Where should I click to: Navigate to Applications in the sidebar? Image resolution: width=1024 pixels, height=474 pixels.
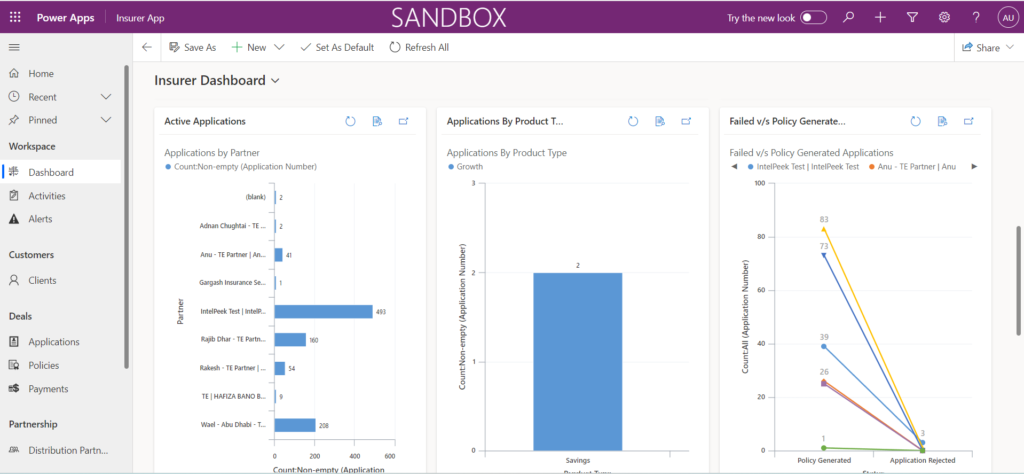coord(53,342)
